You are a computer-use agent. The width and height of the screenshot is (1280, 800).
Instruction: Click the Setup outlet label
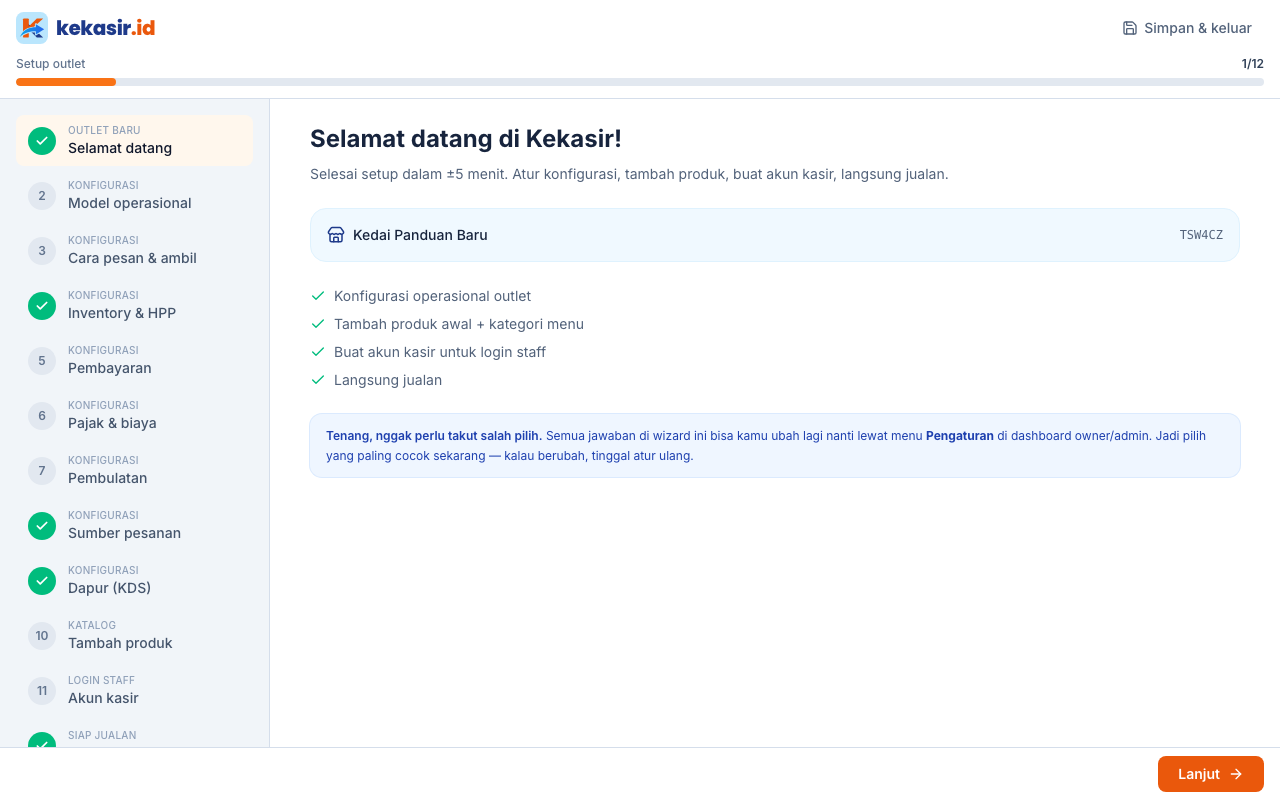(51, 64)
